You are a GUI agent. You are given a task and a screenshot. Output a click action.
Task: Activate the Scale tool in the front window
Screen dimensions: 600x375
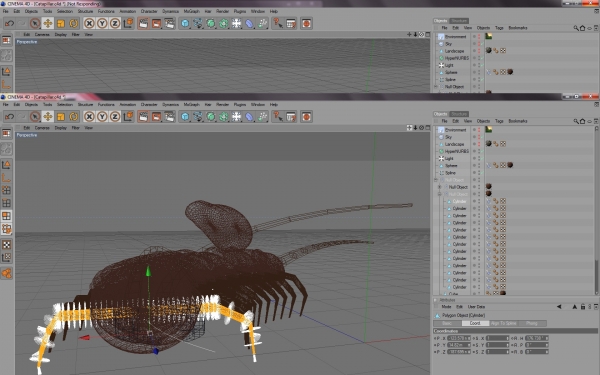(60, 117)
